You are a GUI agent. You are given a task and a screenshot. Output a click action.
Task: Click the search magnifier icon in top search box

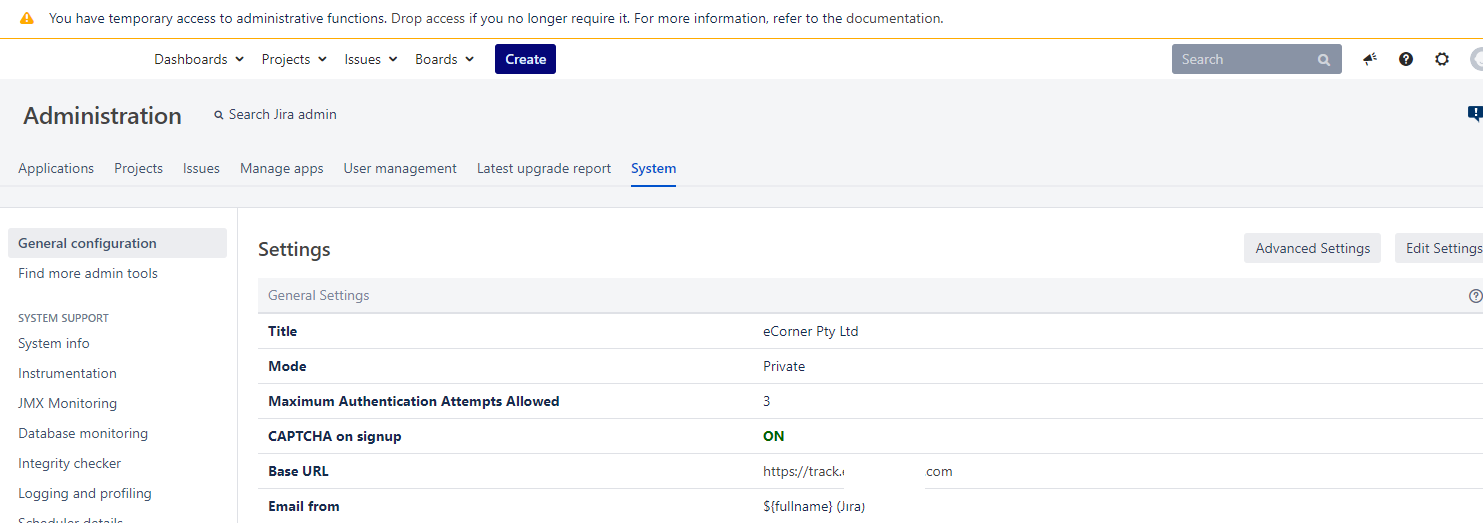tap(1324, 60)
